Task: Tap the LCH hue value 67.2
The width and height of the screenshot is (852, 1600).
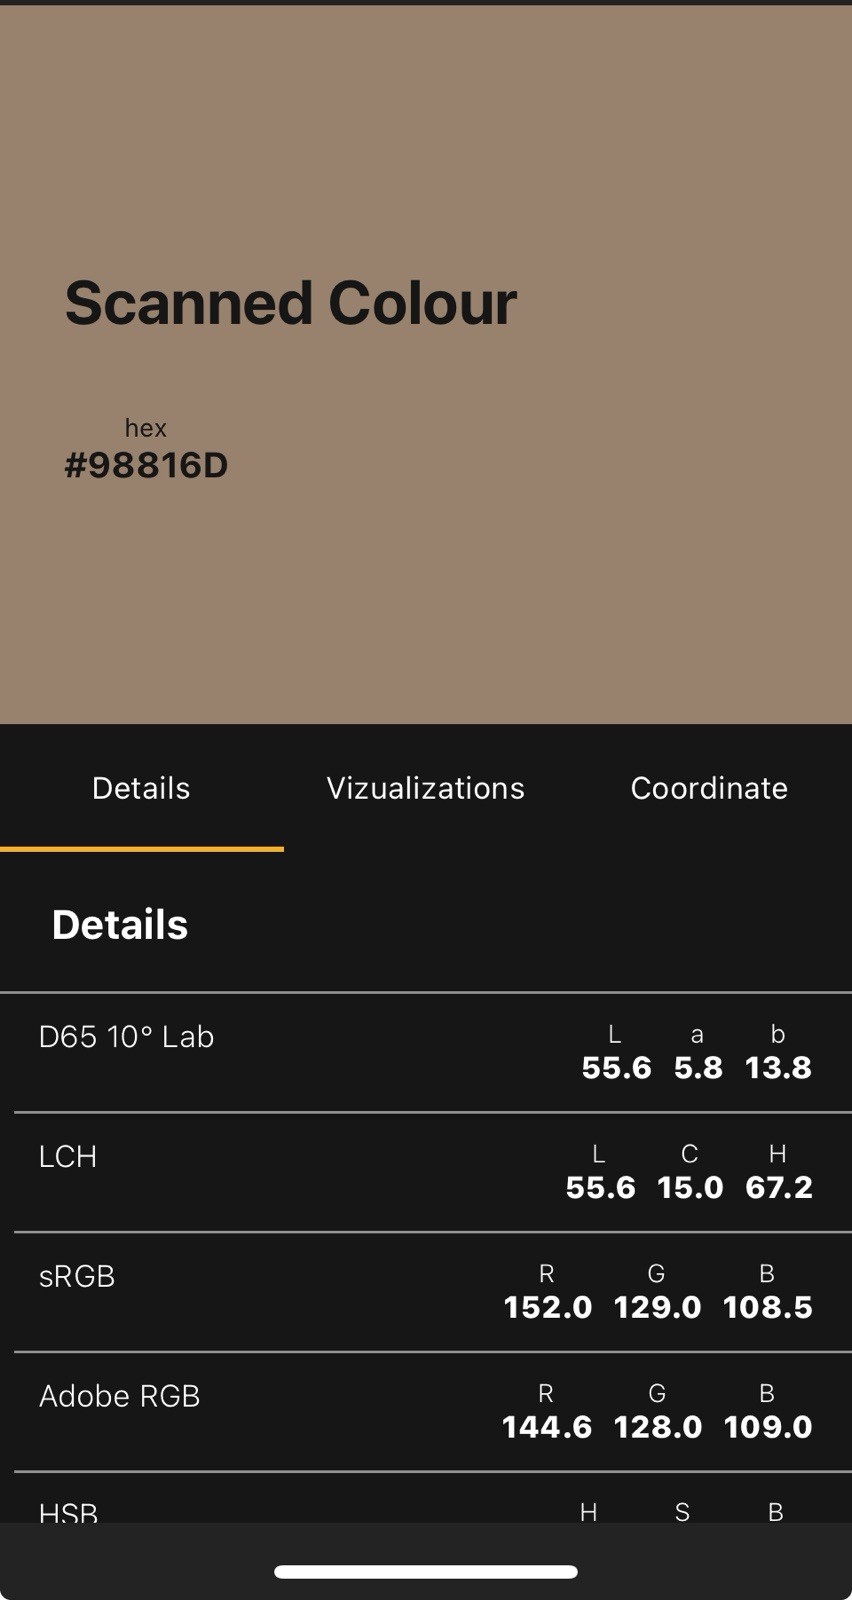Action: (779, 1188)
